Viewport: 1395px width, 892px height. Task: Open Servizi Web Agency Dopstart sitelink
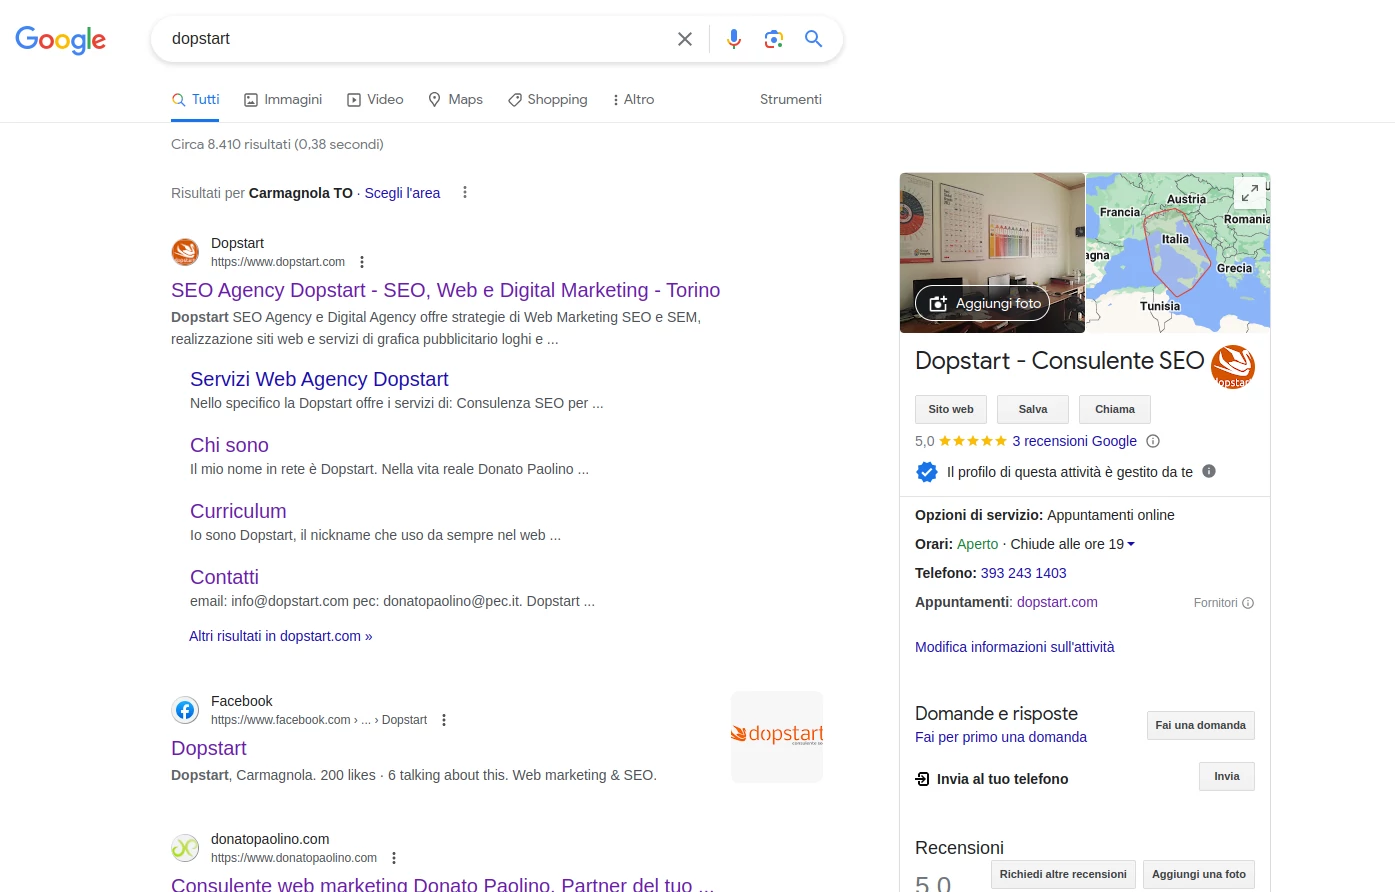point(319,379)
